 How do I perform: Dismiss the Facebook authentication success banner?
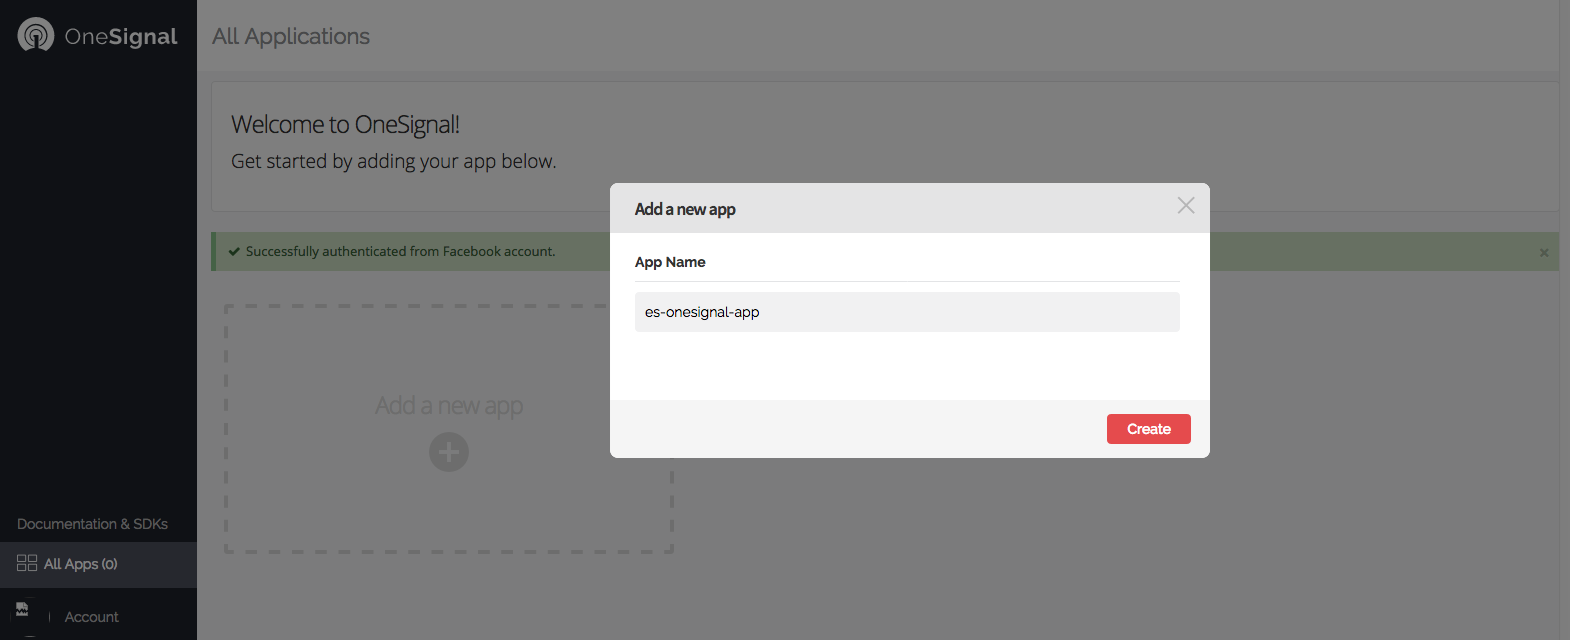tap(1544, 253)
